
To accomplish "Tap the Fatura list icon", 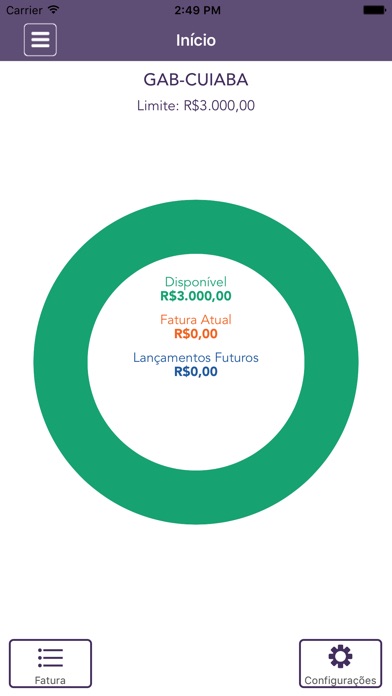I will point(50,657).
